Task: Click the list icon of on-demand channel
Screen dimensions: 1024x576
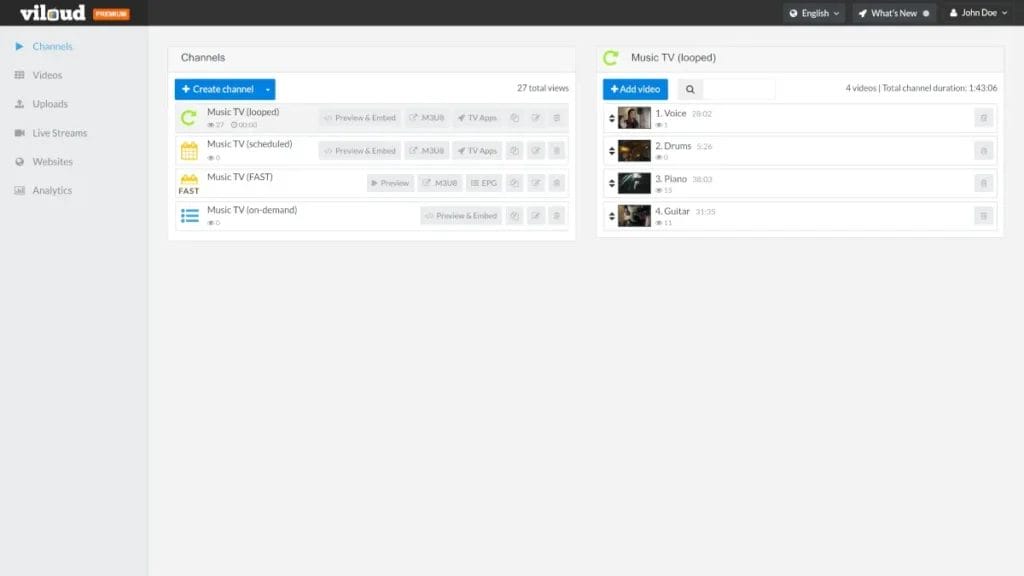Action: (188, 216)
